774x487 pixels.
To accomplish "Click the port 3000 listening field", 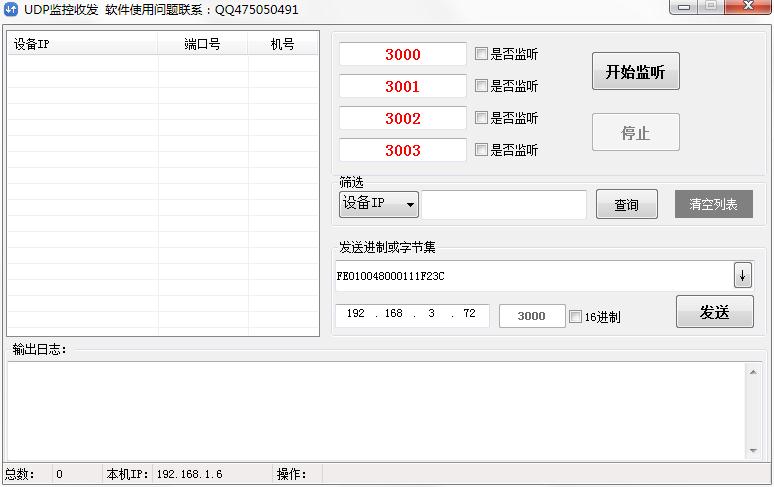I will (403, 55).
